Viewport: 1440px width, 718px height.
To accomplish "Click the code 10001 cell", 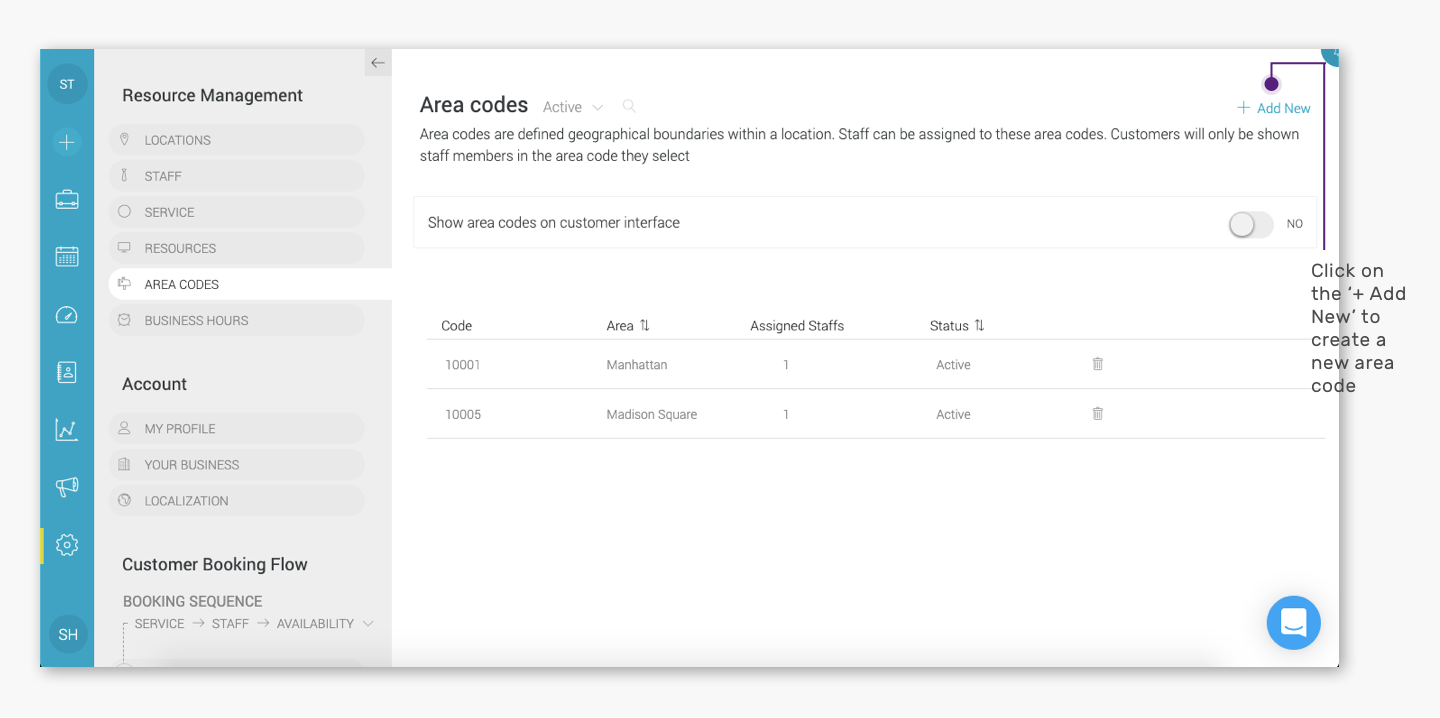I will pyautogui.click(x=463, y=365).
